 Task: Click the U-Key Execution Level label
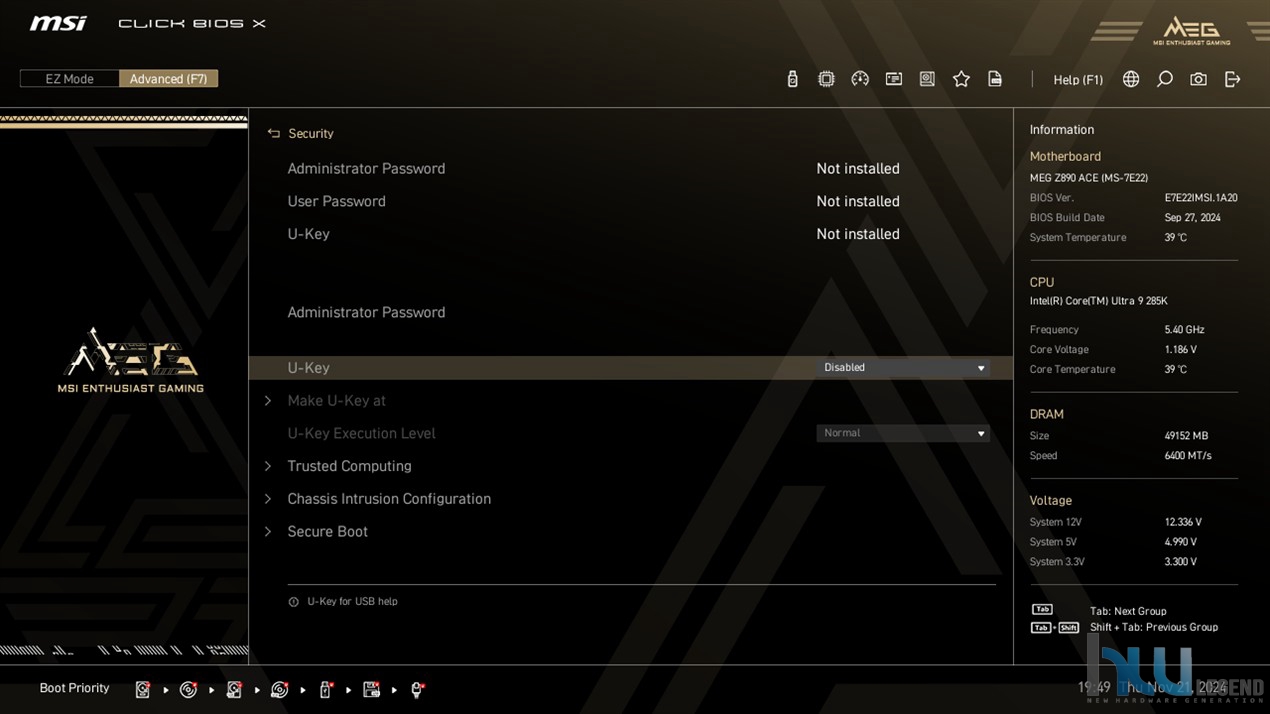click(x=361, y=434)
